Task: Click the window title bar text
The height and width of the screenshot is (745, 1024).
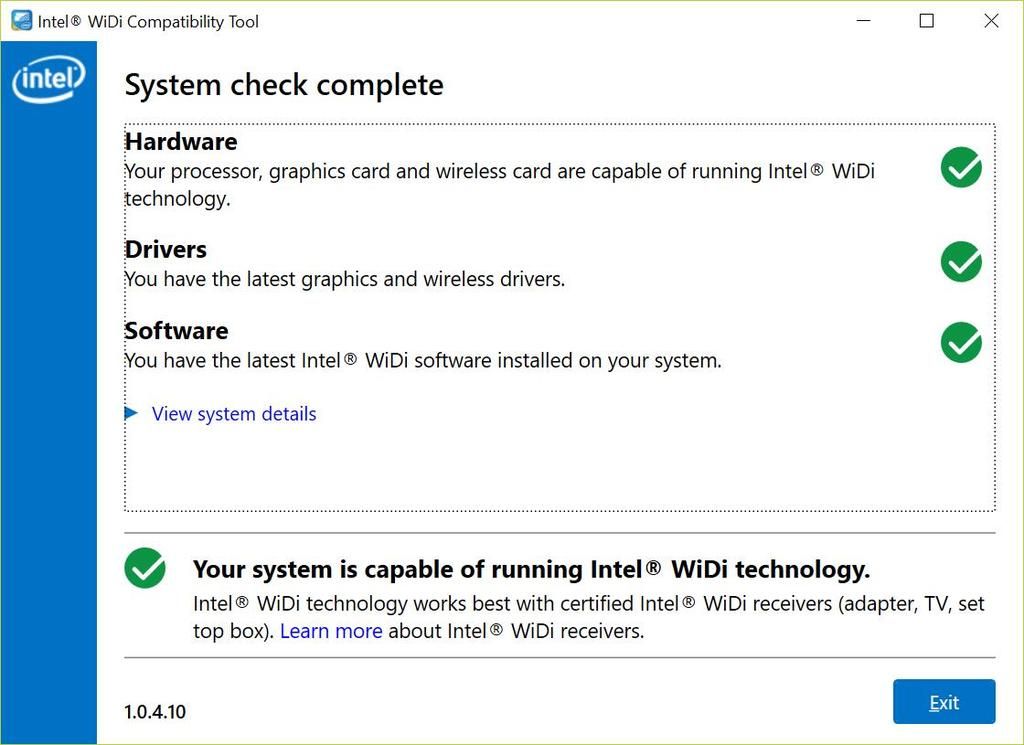Action: click(x=148, y=21)
